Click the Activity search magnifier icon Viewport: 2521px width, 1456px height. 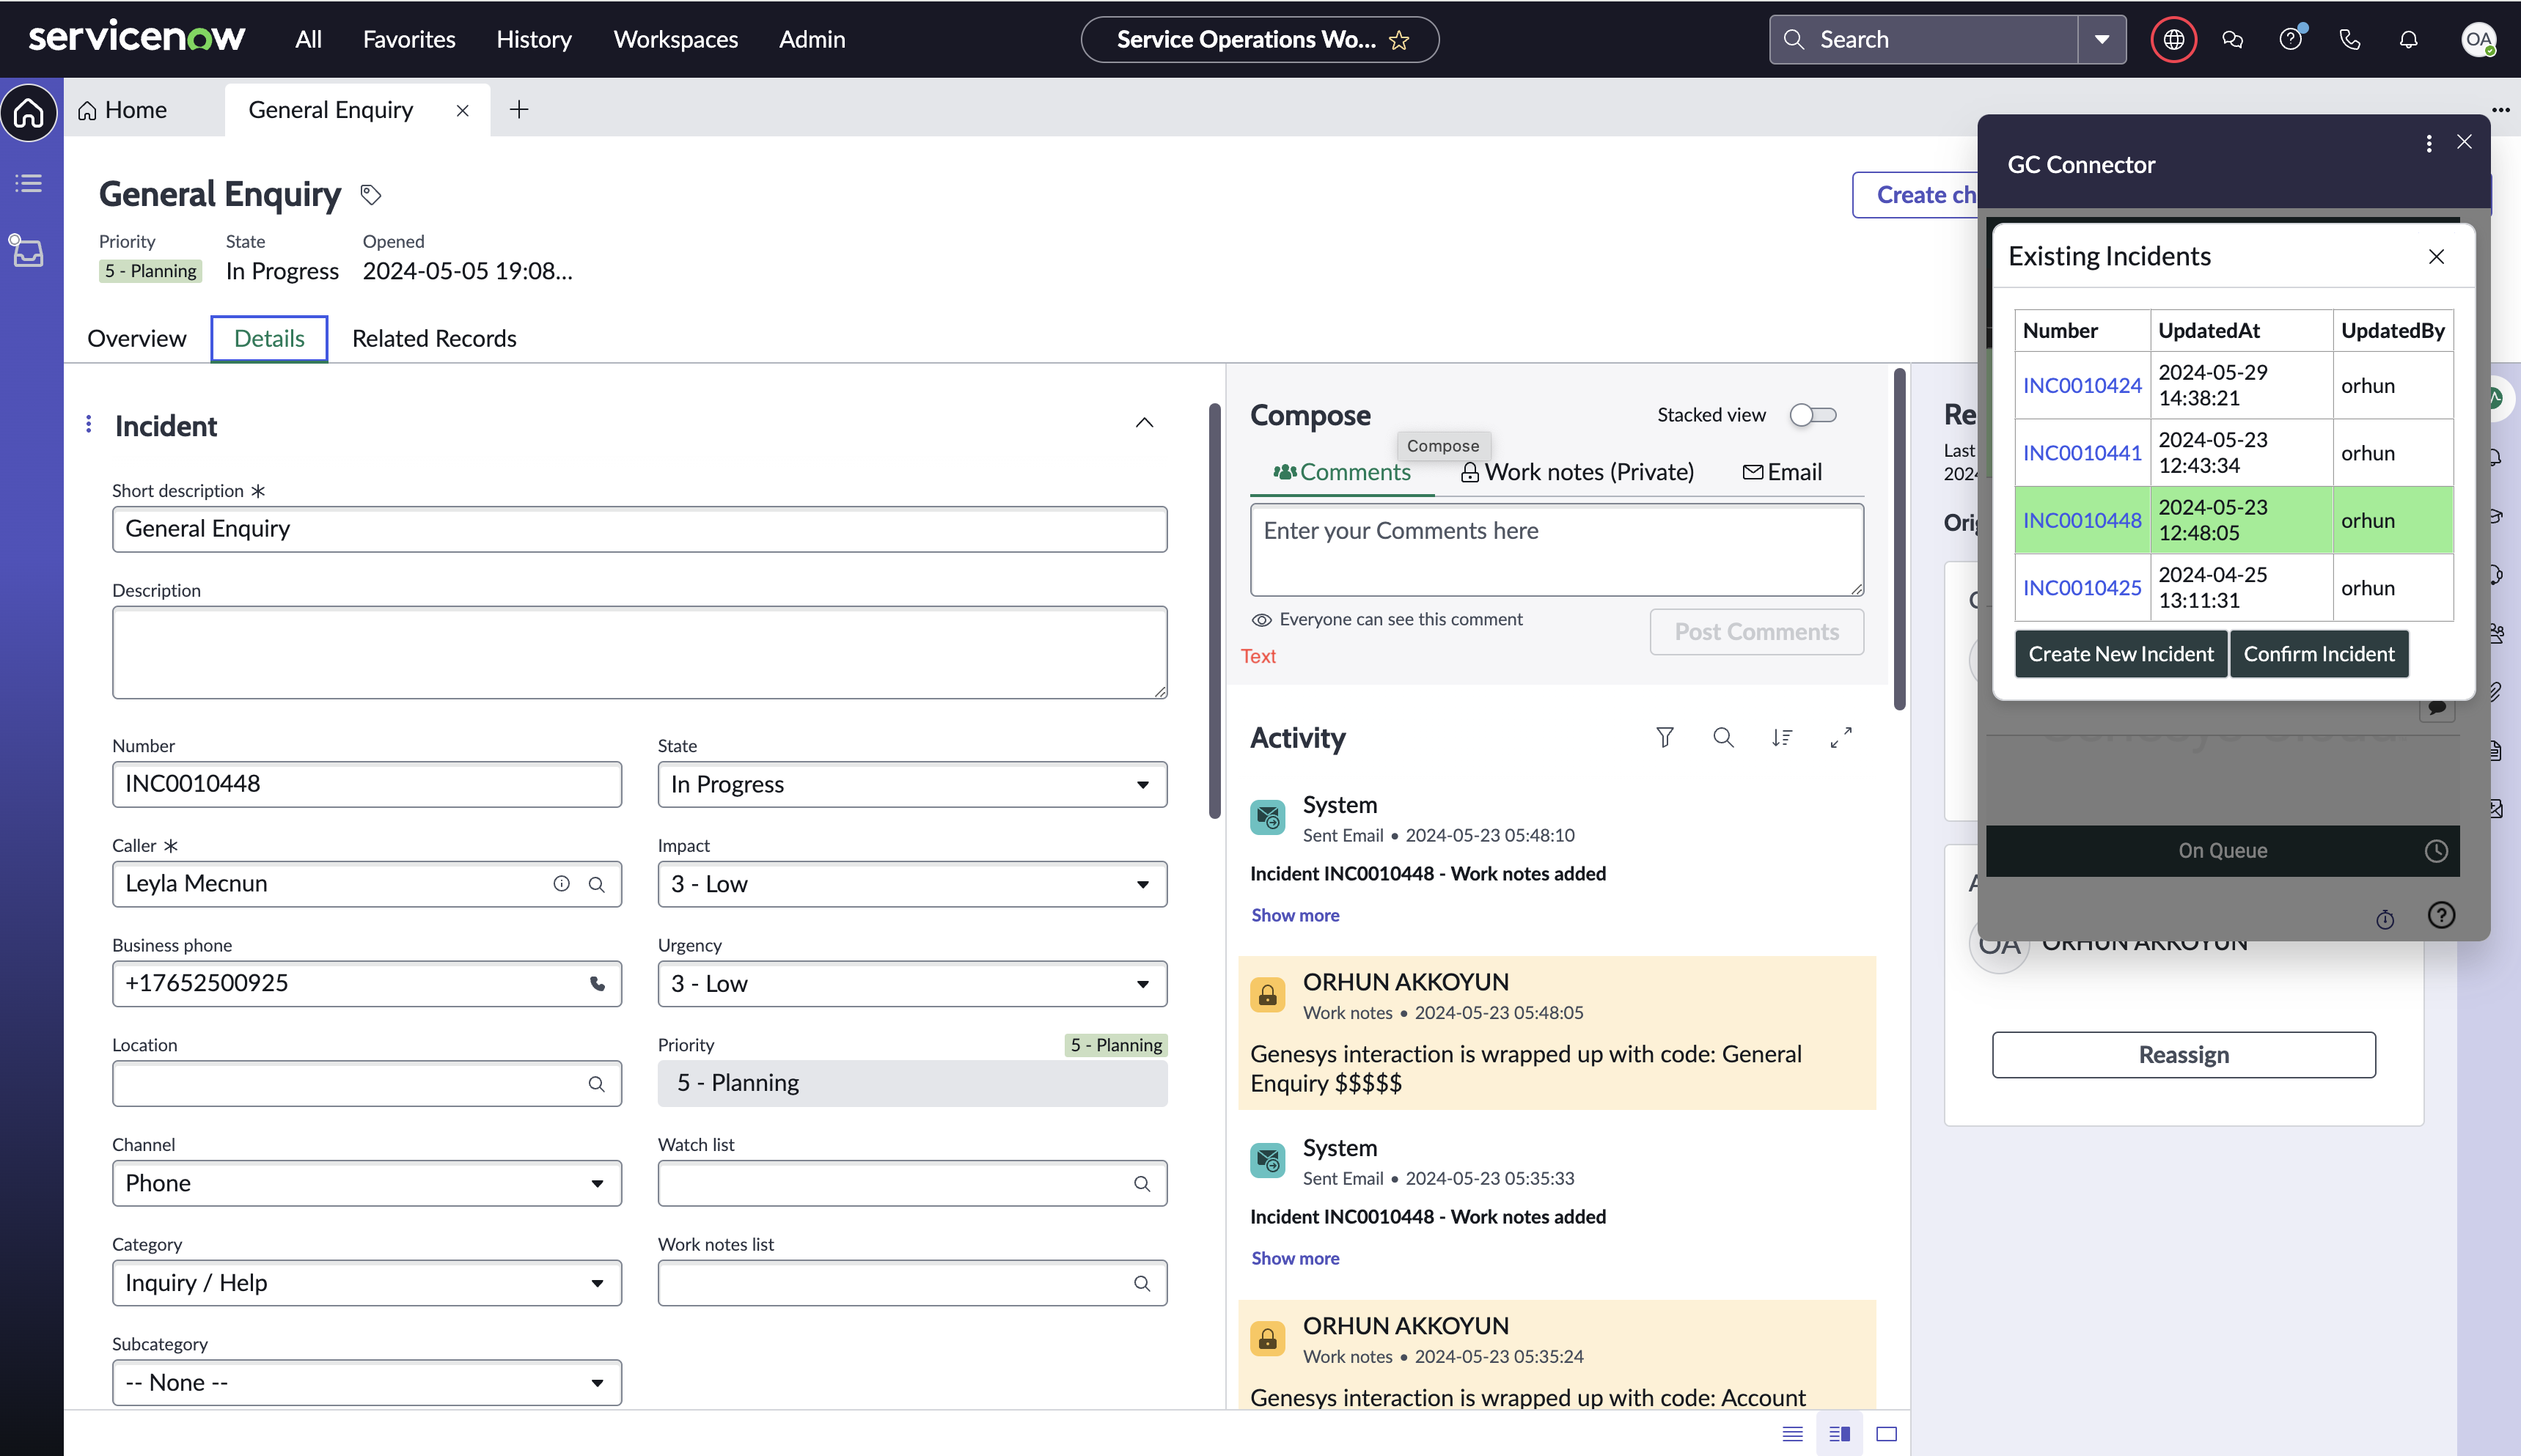pos(1723,737)
